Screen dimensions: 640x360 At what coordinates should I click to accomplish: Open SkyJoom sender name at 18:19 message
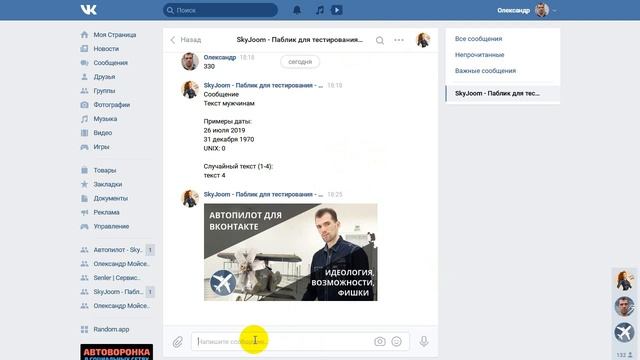click(263, 85)
